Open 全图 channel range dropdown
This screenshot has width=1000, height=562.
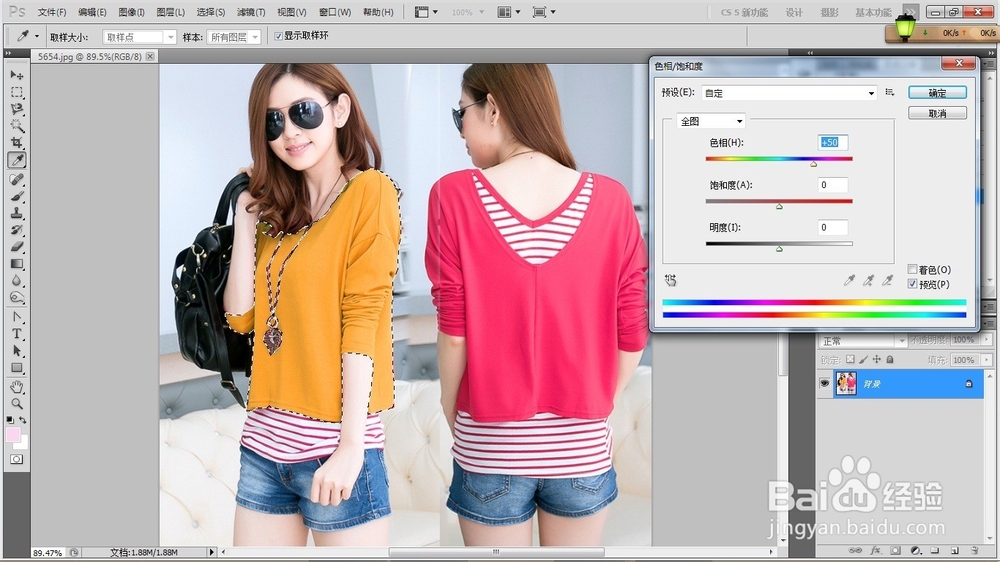(711, 121)
